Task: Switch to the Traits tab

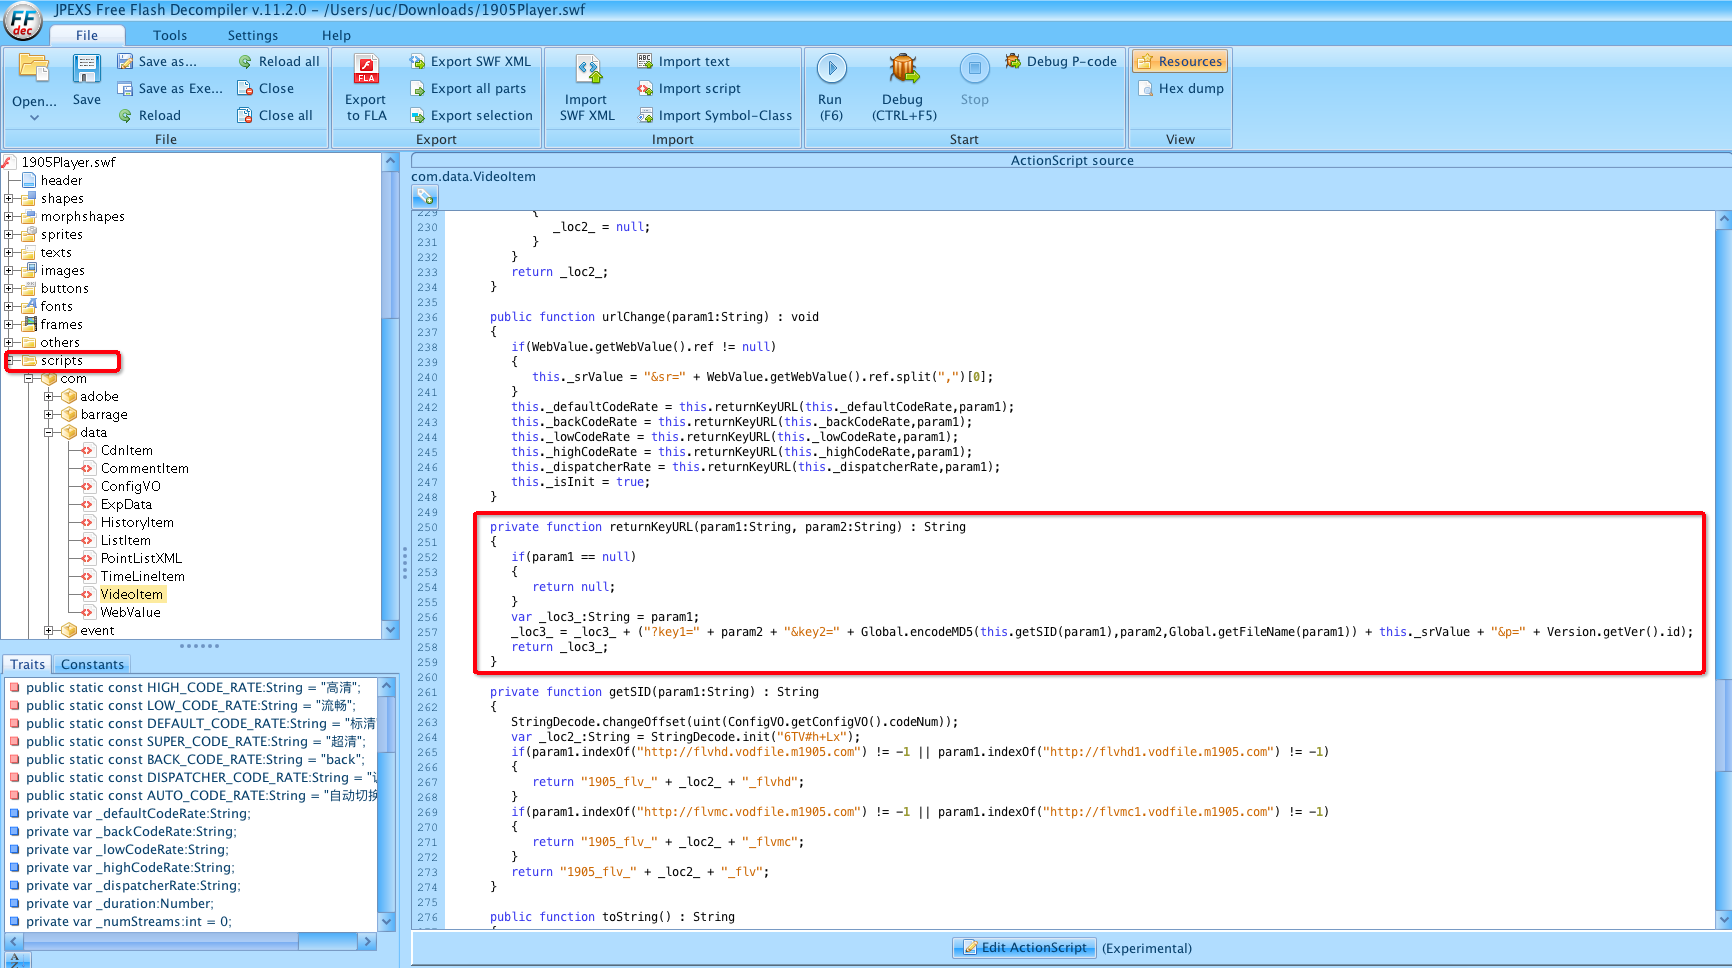Action: [x=28, y=664]
